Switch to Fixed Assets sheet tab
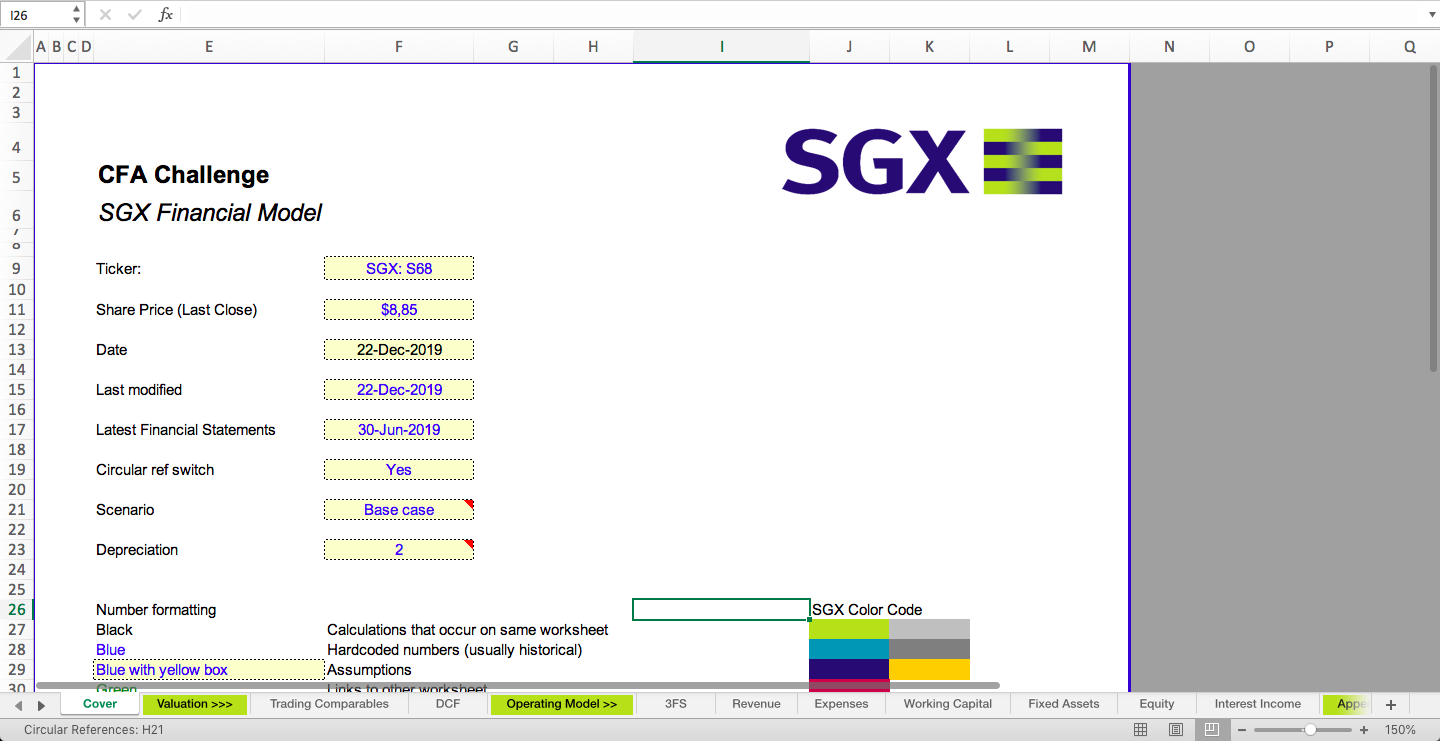Viewport: 1440px width, 741px height. click(x=1064, y=704)
